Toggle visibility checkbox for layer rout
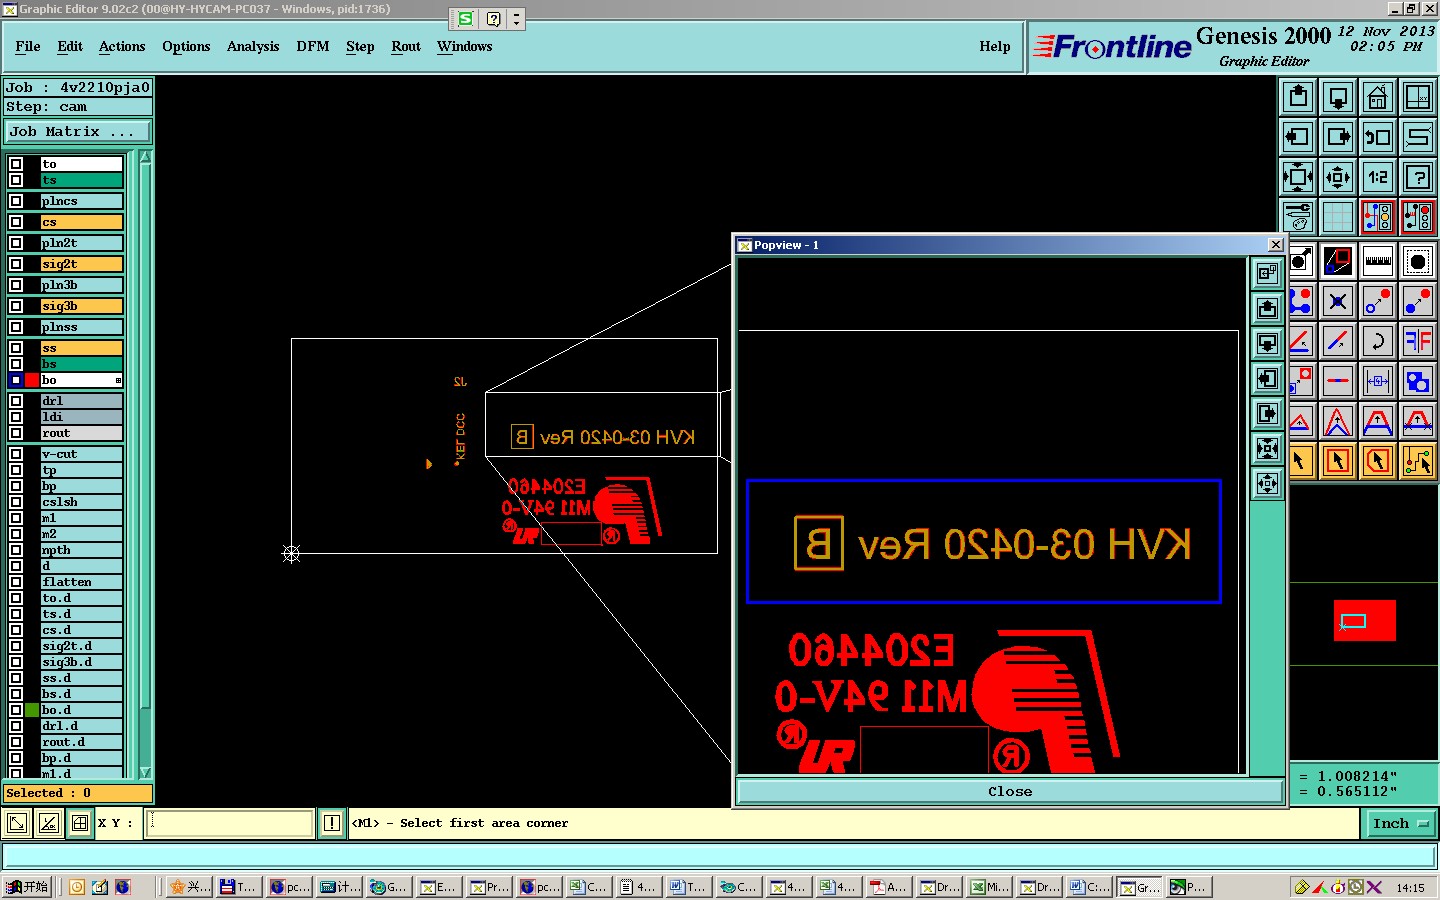Viewport: 1440px width, 900px height. click(x=16, y=433)
